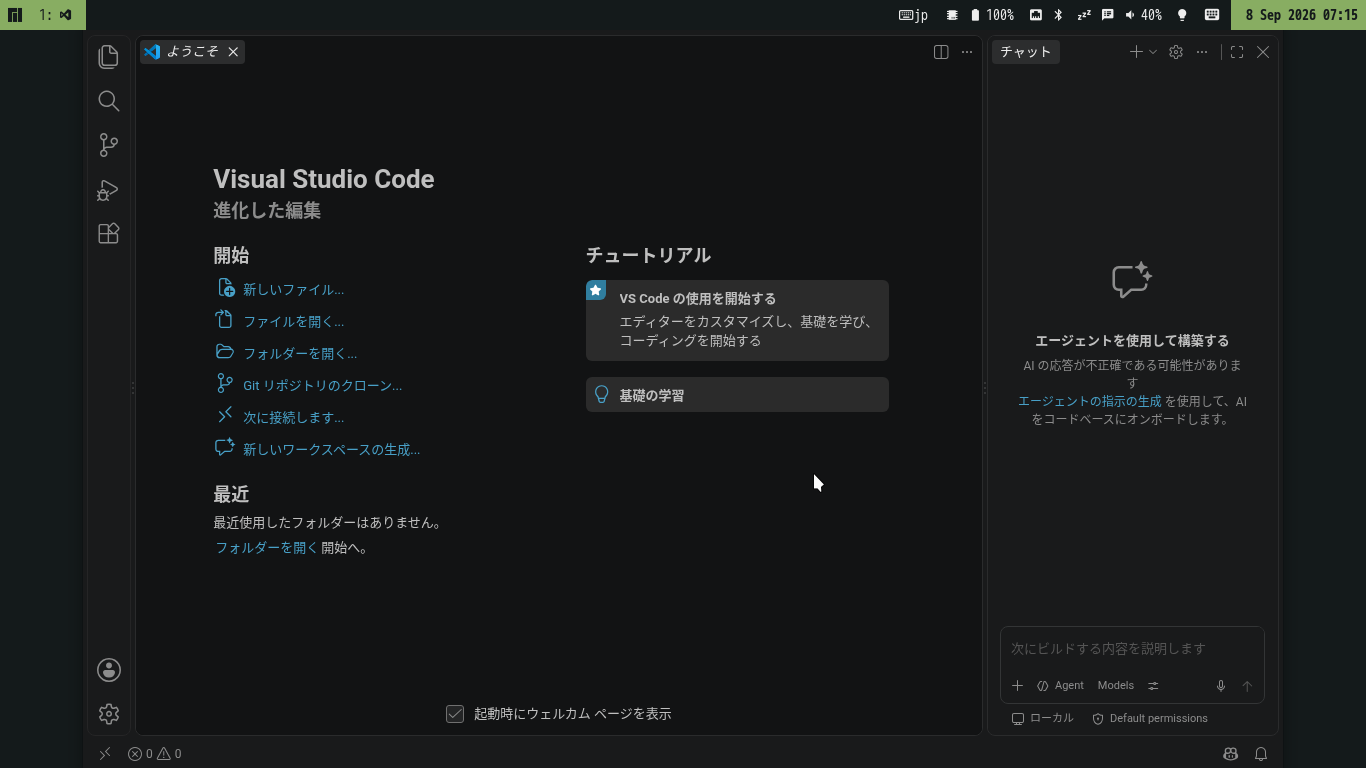Image resolution: width=1366 pixels, height=768 pixels.
Task: Click the Copilot status icon in status bar
Action: point(1231,754)
